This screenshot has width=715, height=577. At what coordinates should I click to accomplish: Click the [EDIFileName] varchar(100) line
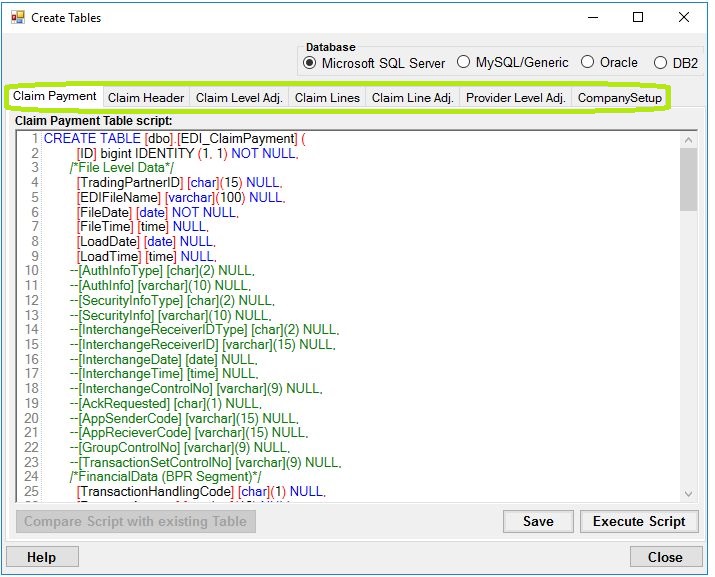(181, 198)
